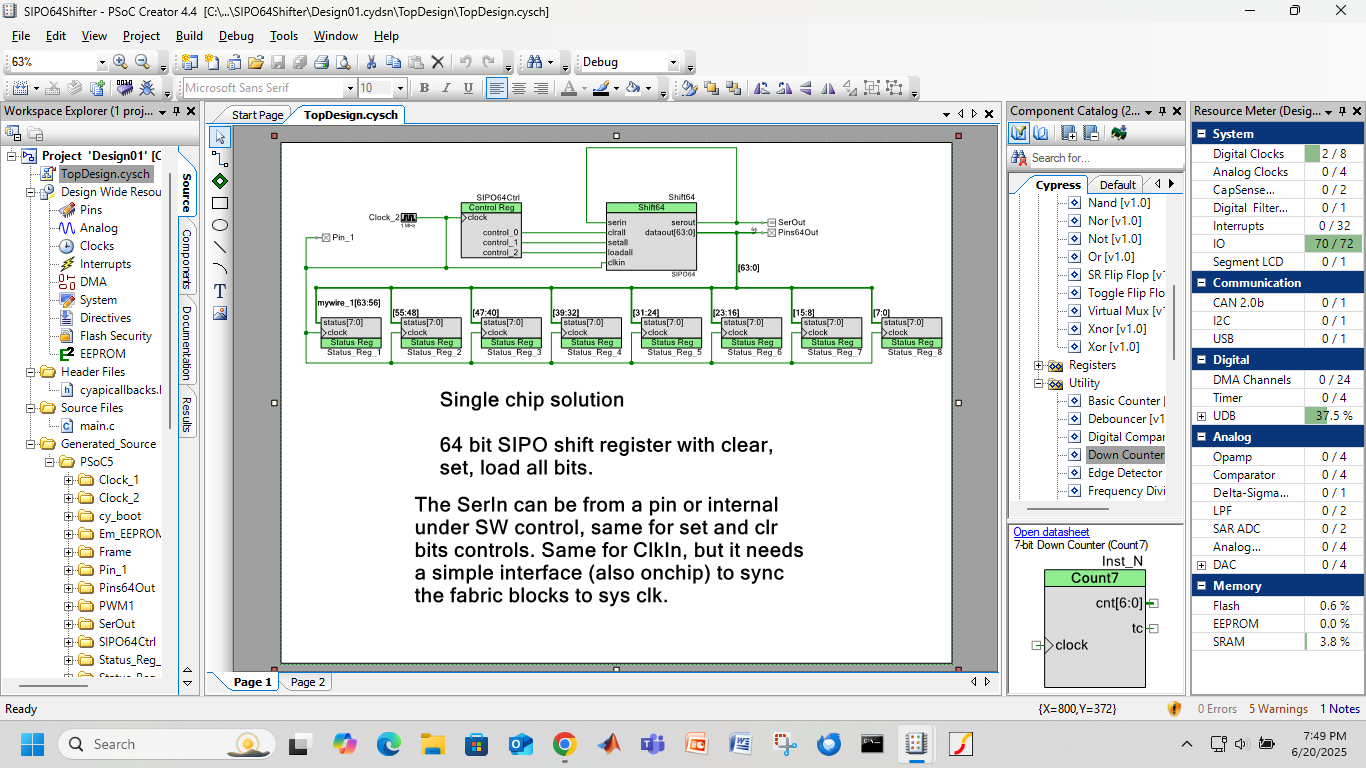The image size is (1366, 768).
Task: Click the Print Preview icon
Action: click(343, 62)
